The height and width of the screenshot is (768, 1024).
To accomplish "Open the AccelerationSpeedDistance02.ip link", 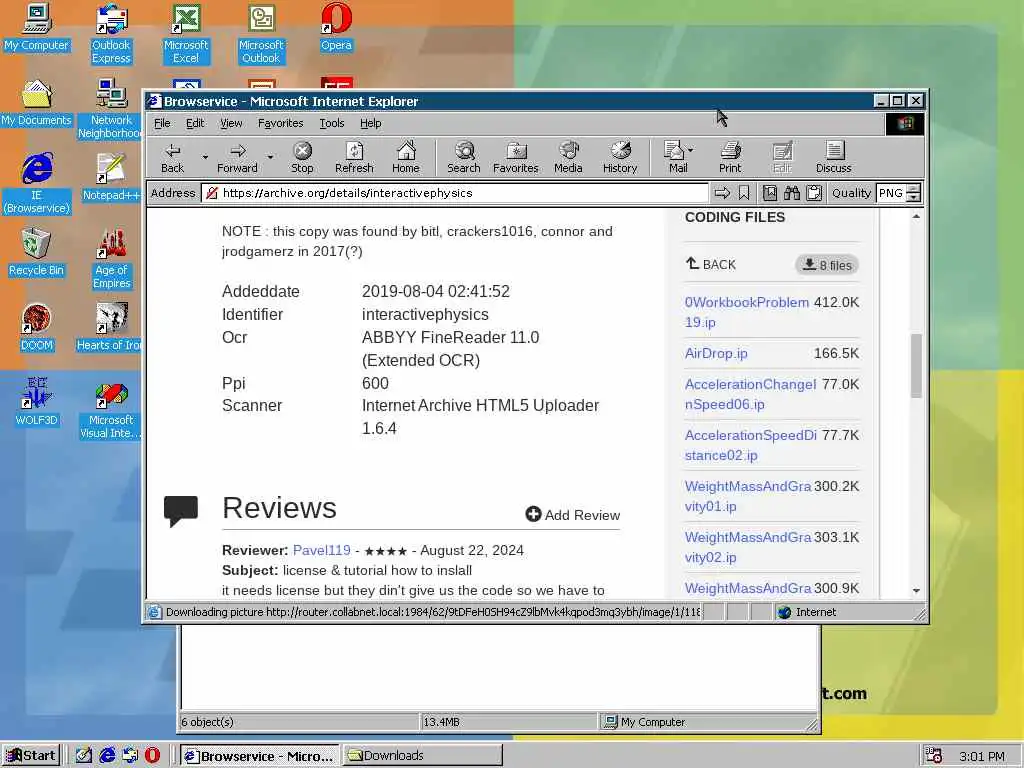I will [x=750, y=445].
